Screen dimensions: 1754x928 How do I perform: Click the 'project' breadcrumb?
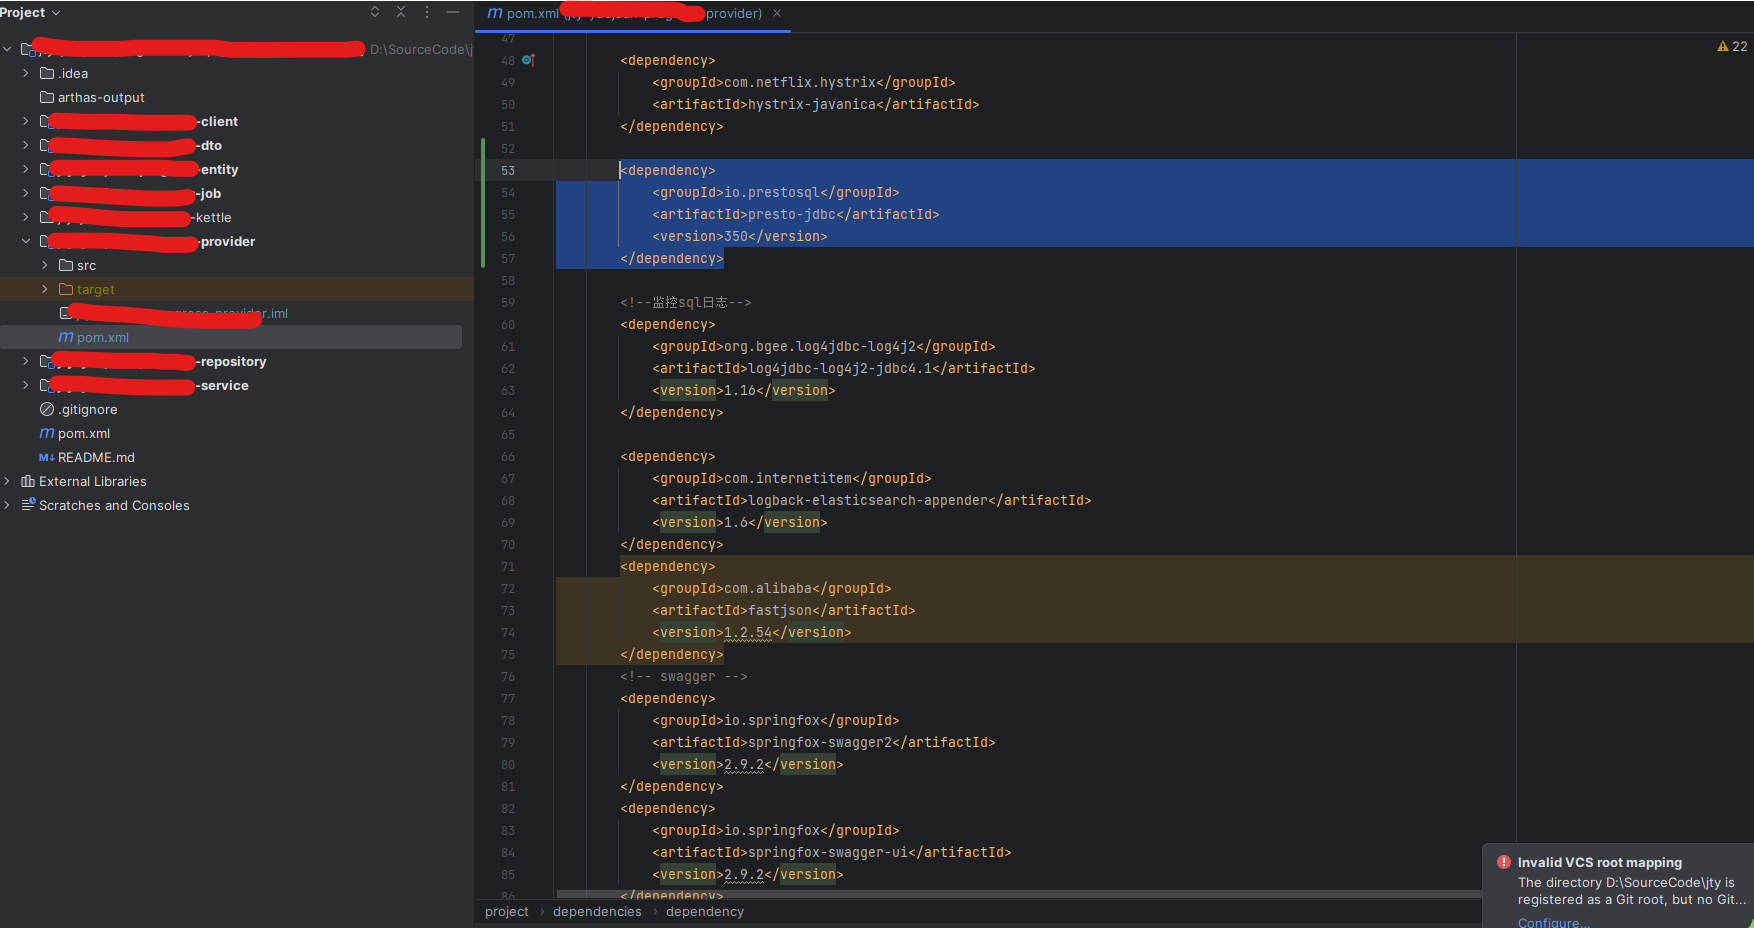point(506,911)
